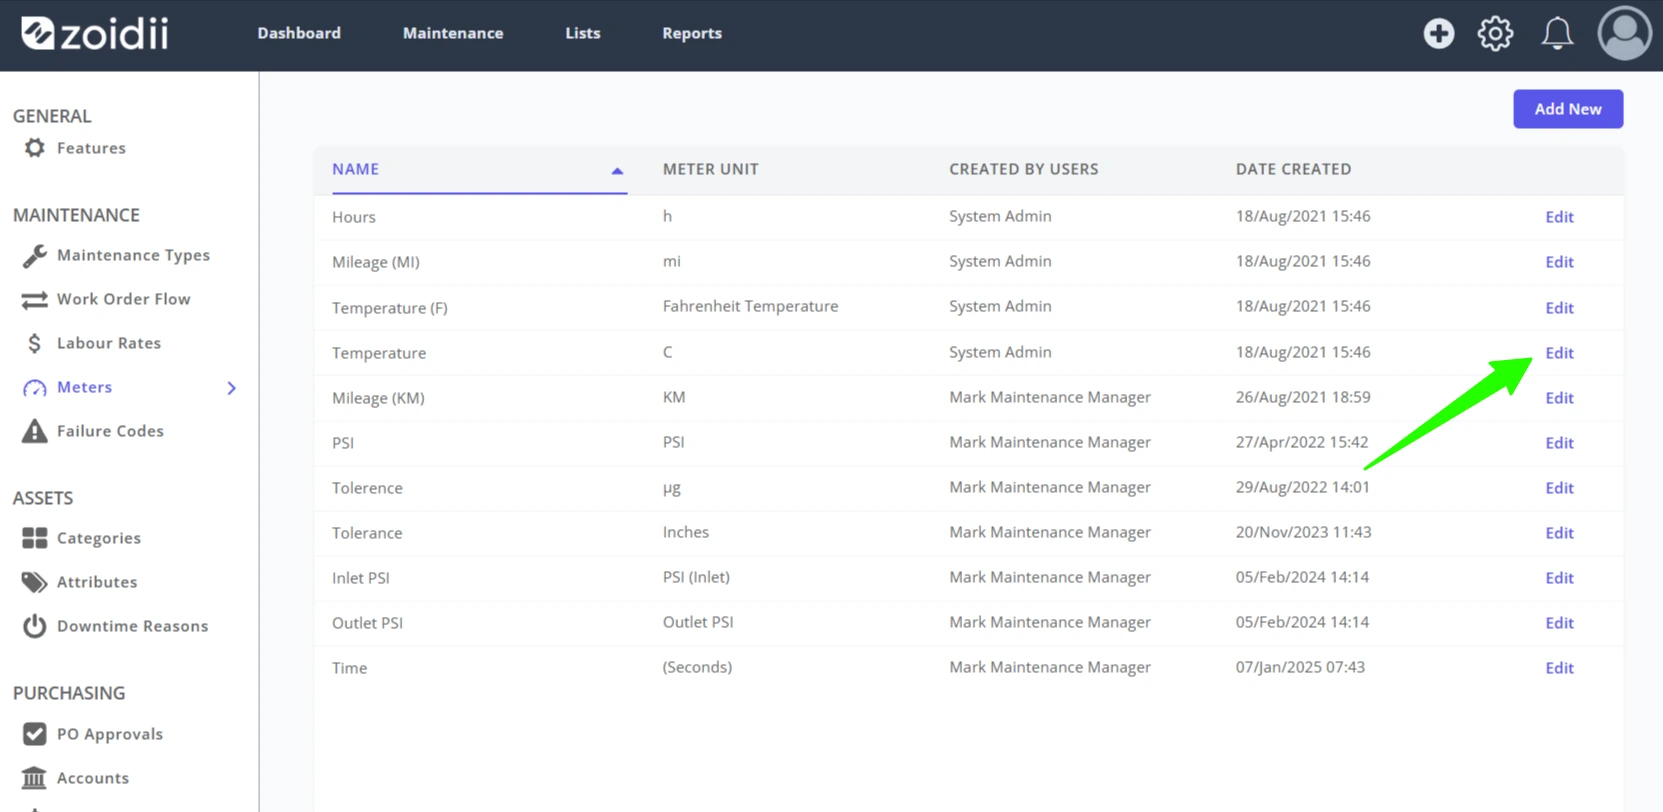Image resolution: width=1663 pixels, height=812 pixels.
Task: Open asset Attributes settings
Action: (97, 582)
